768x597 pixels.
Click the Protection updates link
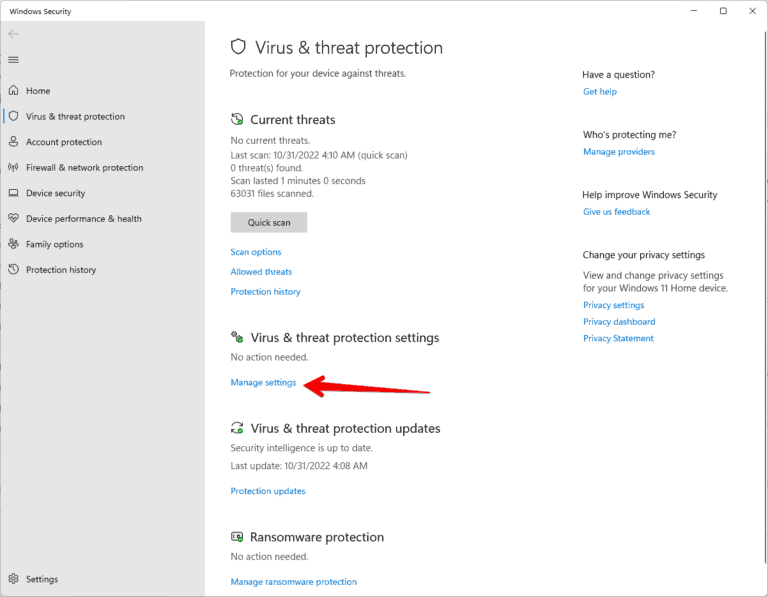pos(268,491)
